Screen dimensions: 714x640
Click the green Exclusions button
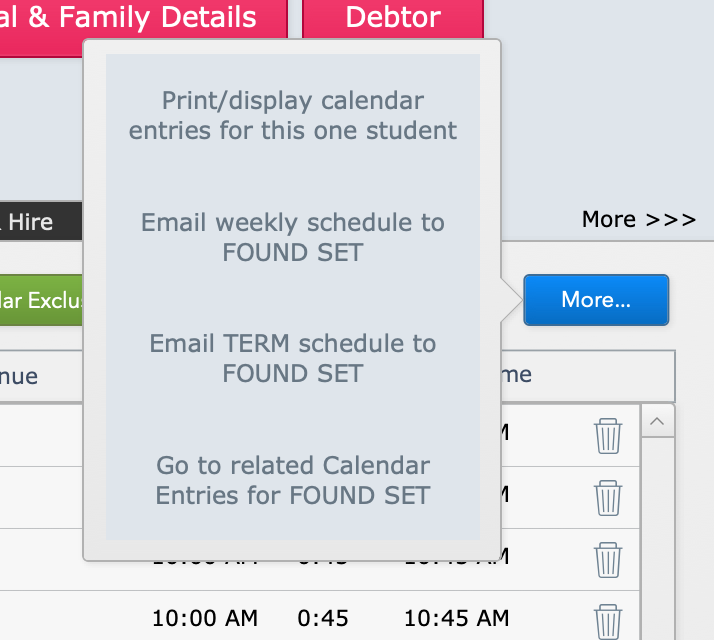[41, 300]
